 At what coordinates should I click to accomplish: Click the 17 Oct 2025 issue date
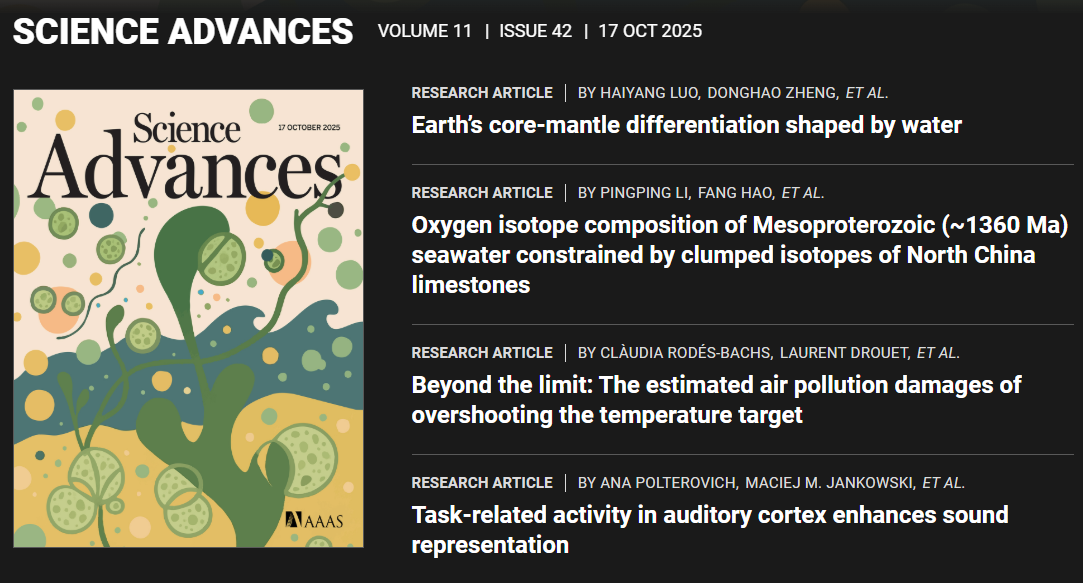(x=650, y=31)
